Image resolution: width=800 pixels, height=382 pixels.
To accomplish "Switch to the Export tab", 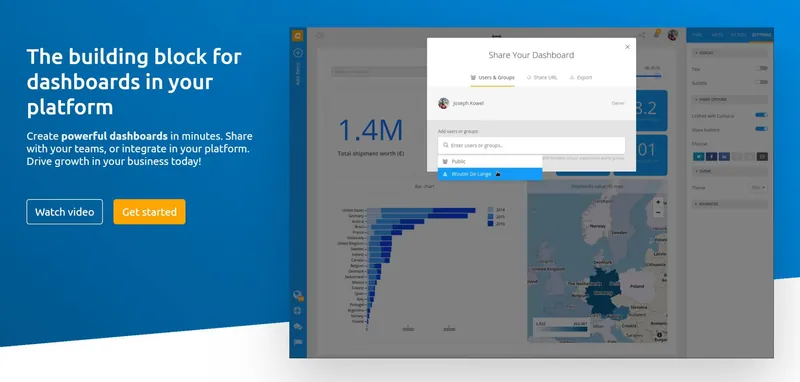I will [x=581, y=78].
